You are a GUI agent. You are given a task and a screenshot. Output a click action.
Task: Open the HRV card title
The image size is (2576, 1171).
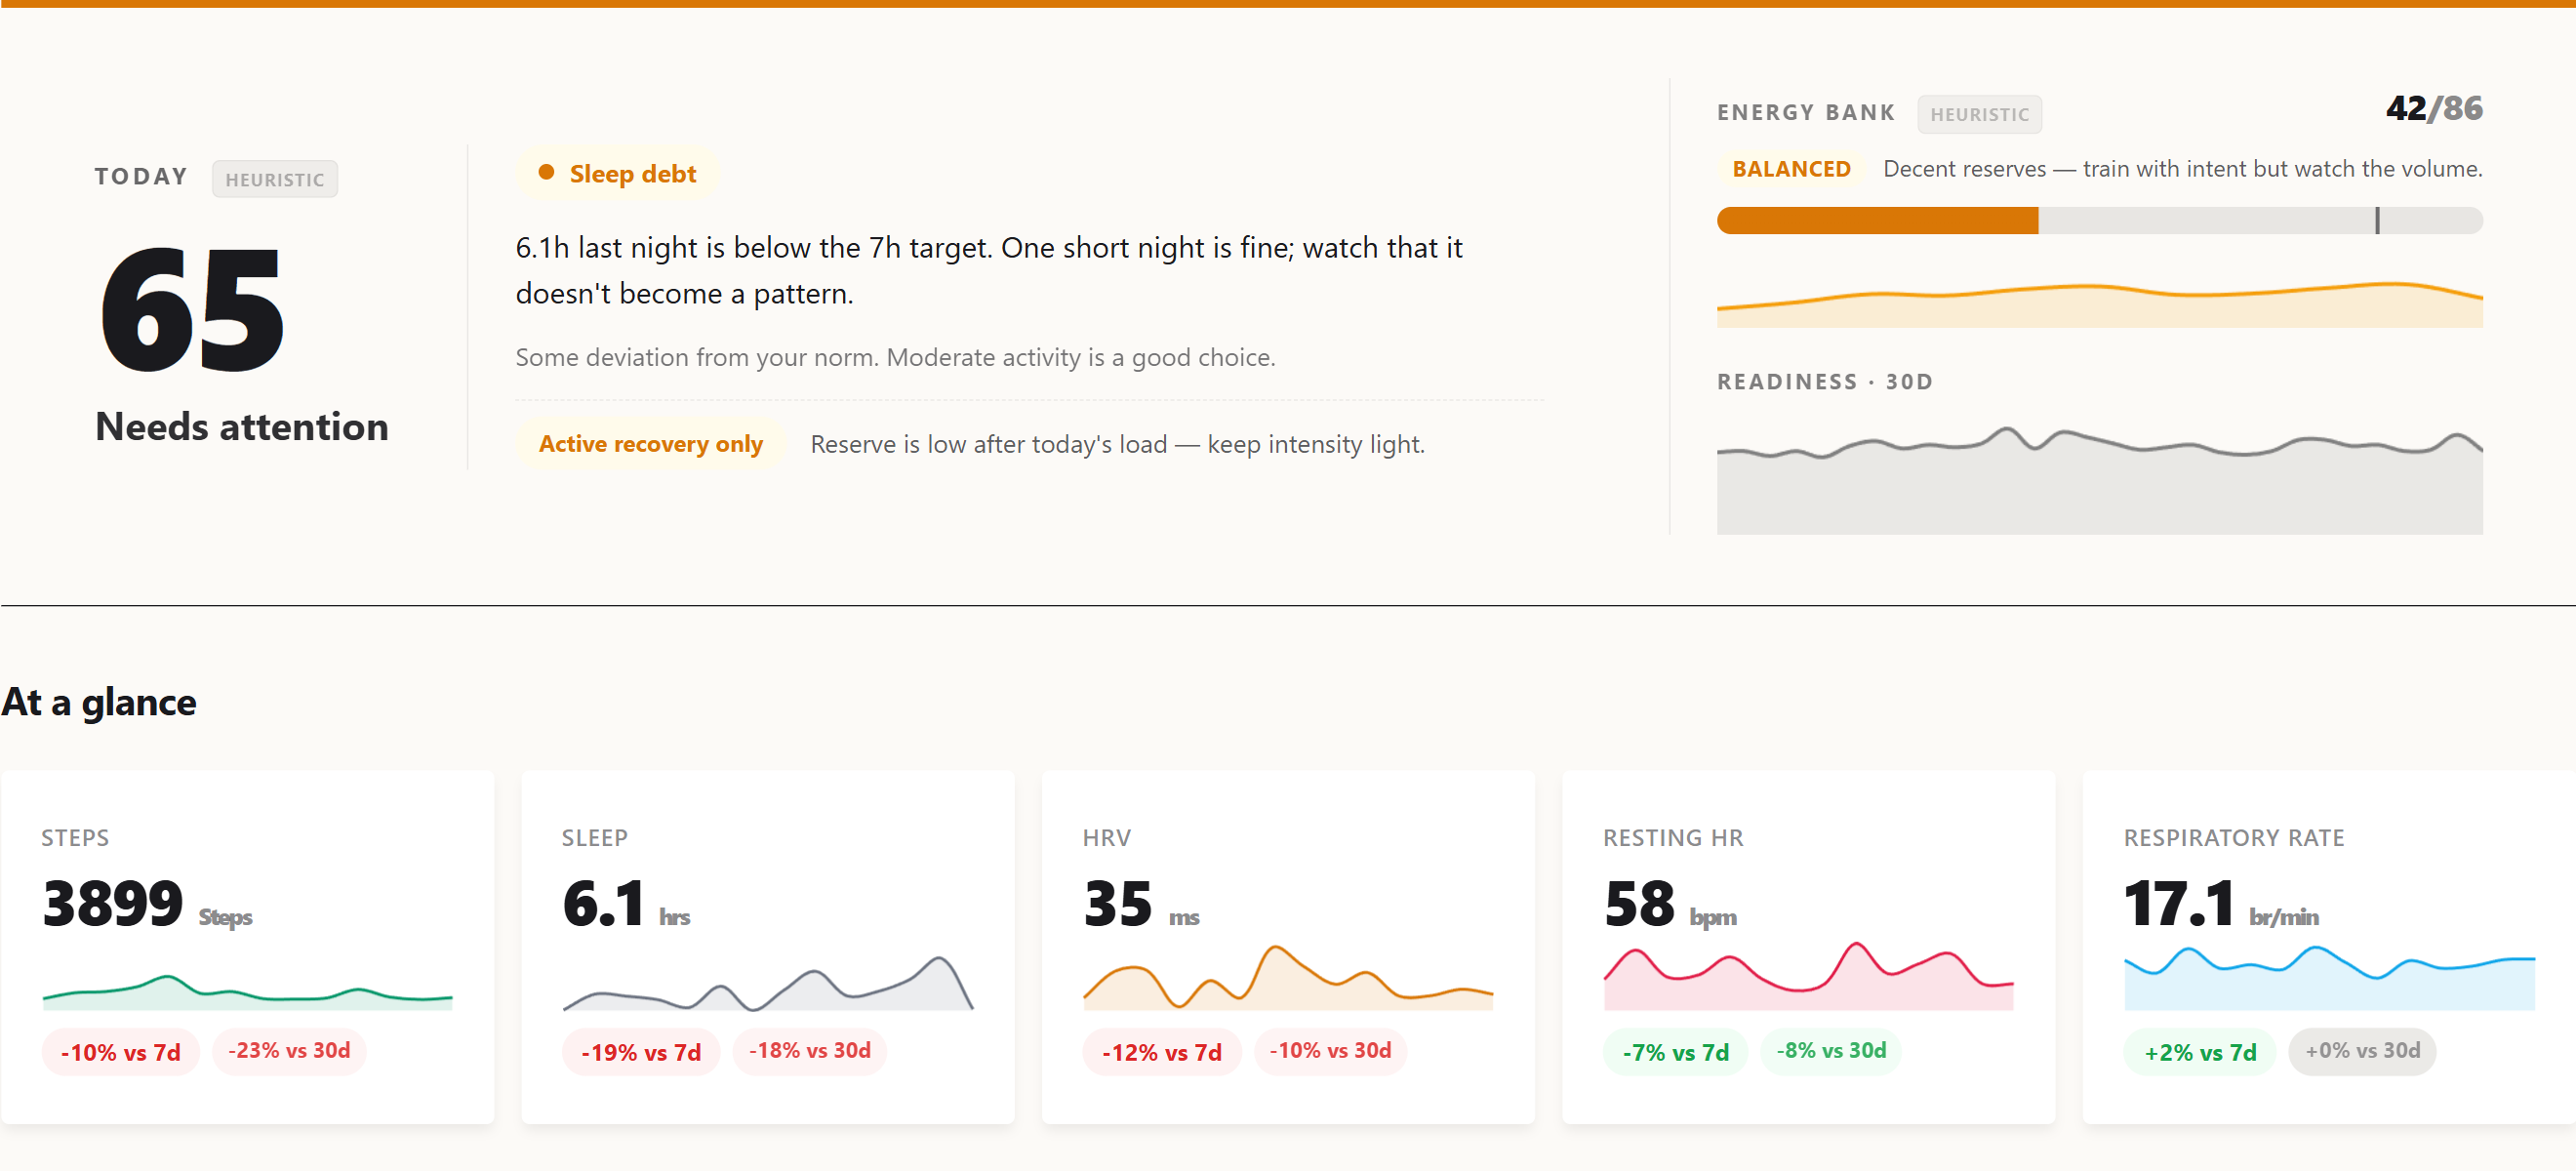click(x=1106, y=838)
